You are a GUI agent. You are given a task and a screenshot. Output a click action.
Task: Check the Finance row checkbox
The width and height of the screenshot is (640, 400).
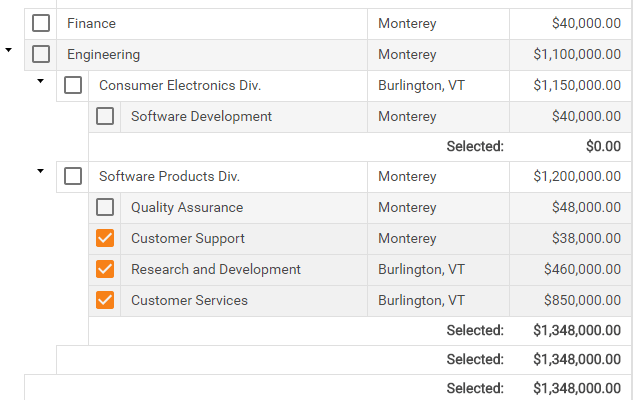41,23
